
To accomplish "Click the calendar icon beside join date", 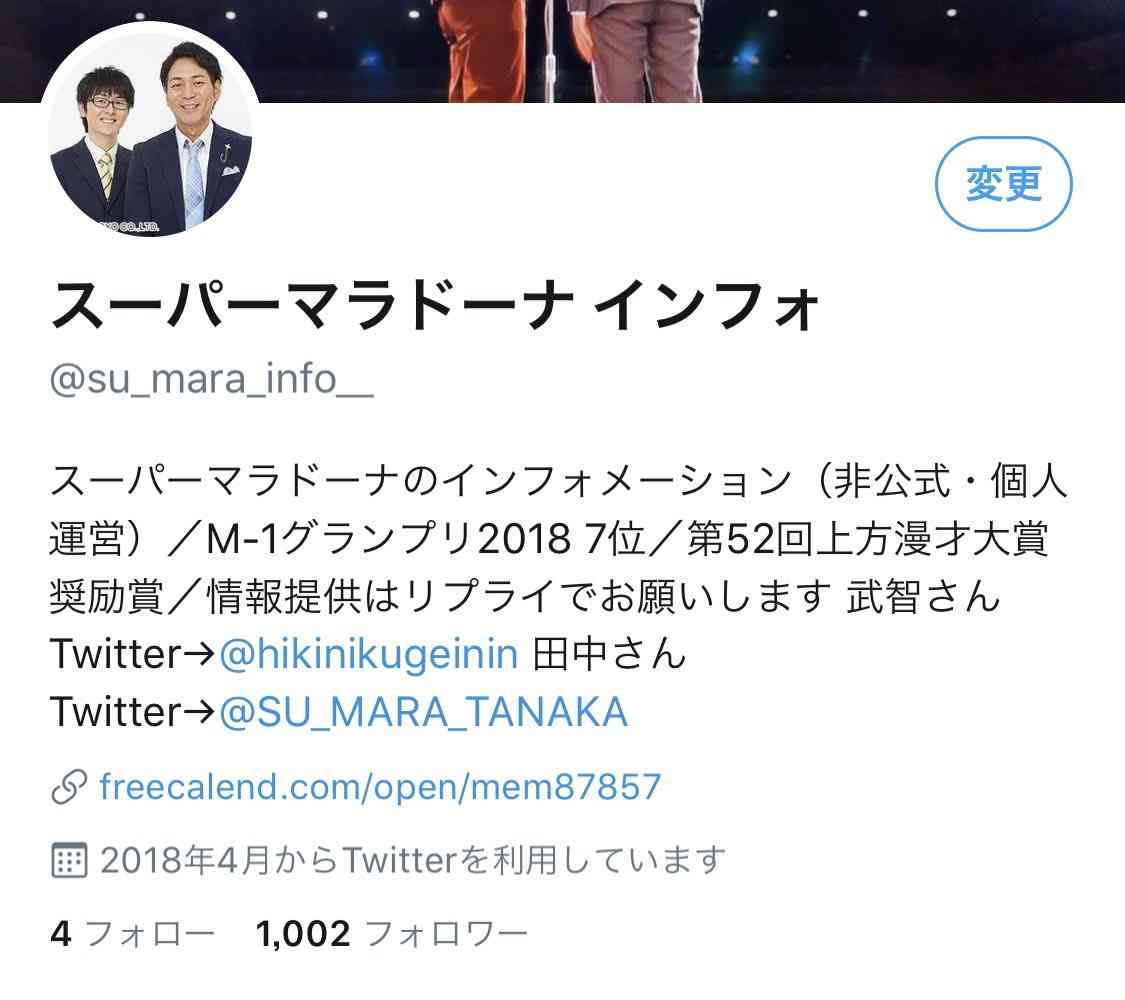I will pyautogui.click(x=70, y=860).
